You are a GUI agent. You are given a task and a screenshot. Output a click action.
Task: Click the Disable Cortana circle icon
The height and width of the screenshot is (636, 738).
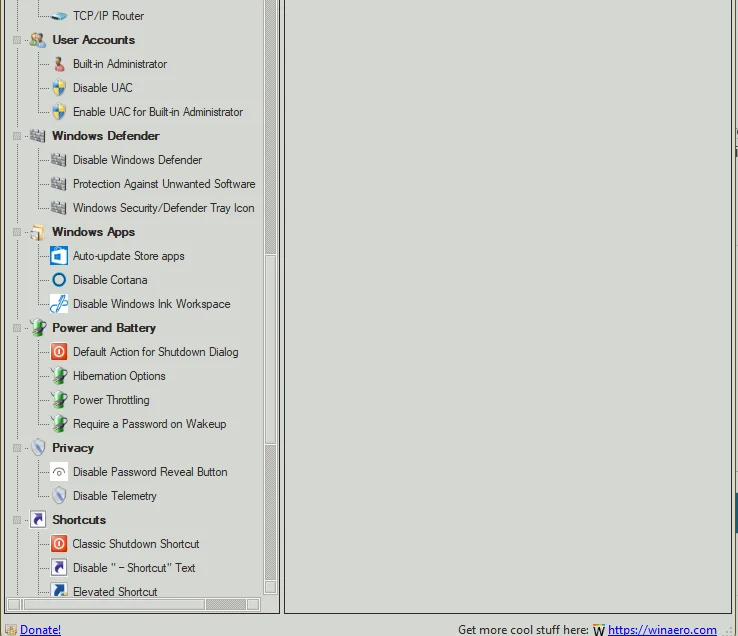pyautogui.click(x=59, y=280)
